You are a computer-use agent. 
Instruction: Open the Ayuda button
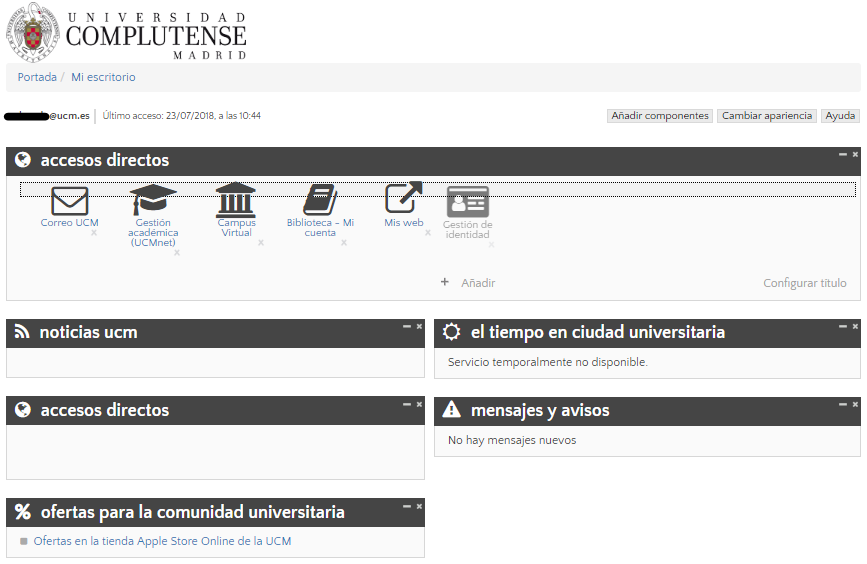(x=840, y=116)
